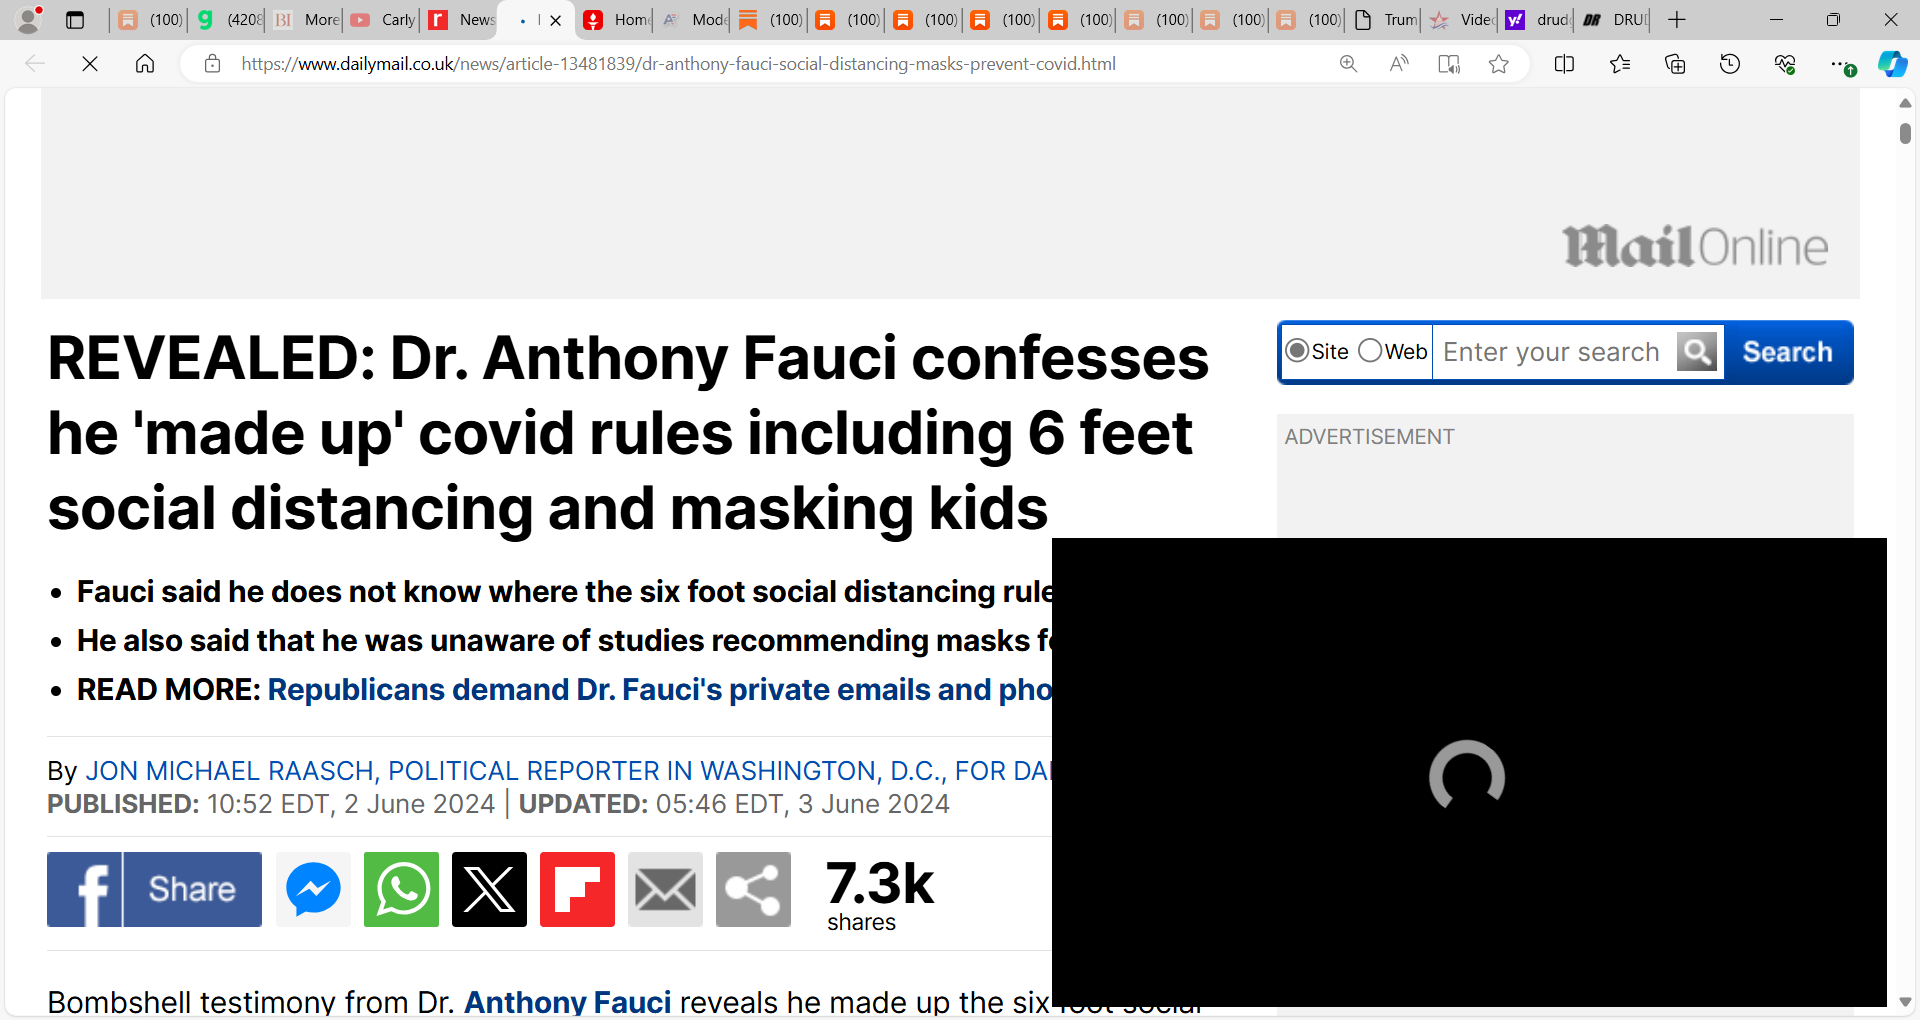Open Copilot sidebar
The width and height of the screenshot is (1920, 1020).
pyautogui.click(x=1892, y=64)
